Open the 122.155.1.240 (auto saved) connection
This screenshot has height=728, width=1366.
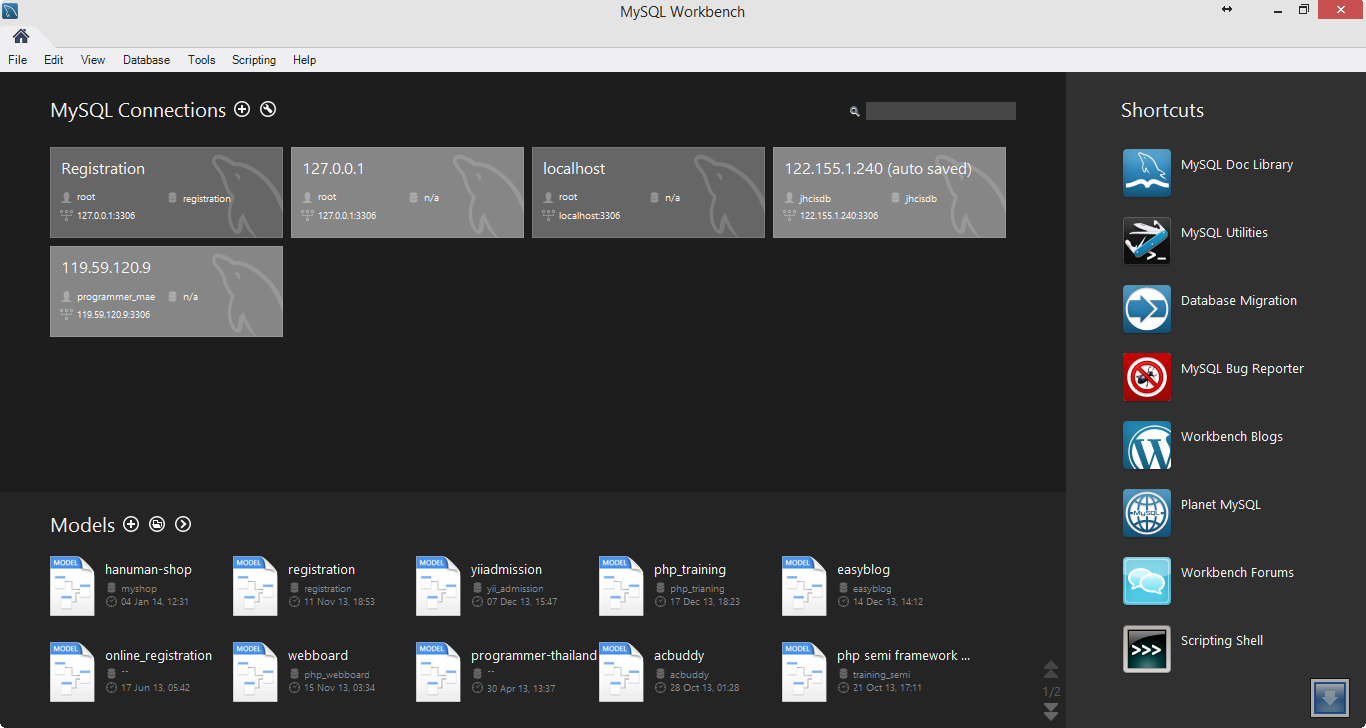coord(889,193)
